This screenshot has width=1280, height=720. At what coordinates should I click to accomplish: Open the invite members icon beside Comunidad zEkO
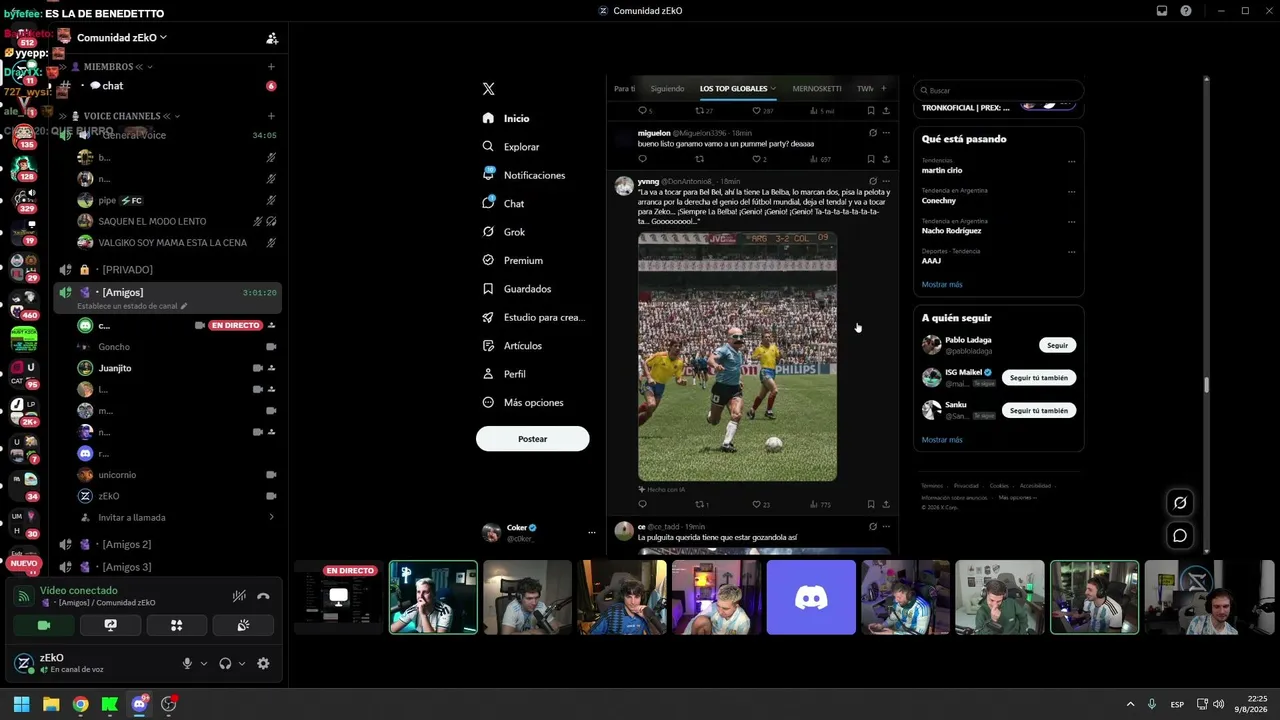tap(272, 38)
